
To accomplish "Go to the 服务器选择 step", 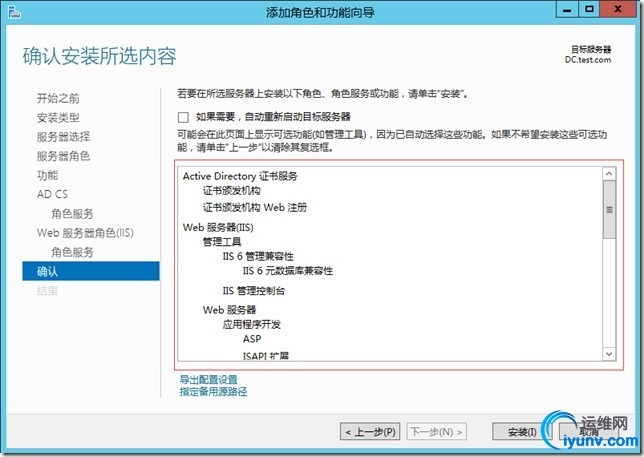I will point(63,137).
